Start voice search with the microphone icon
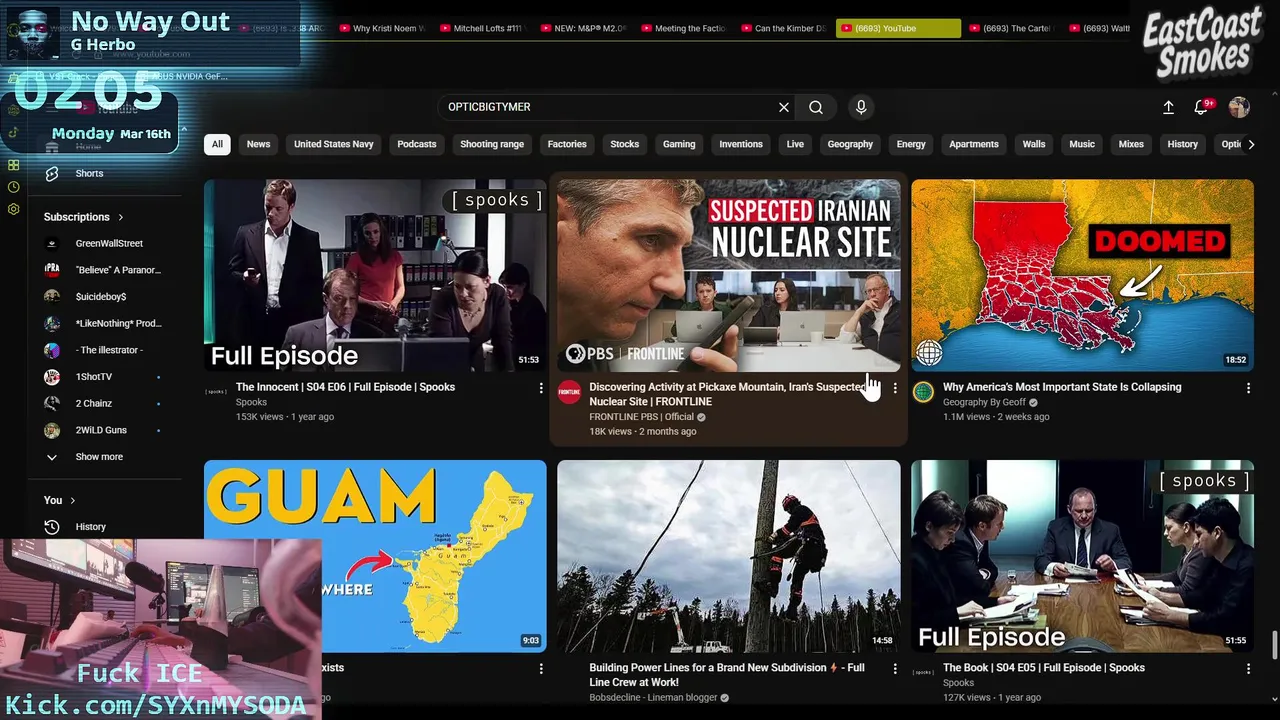The height and width of the screenshot is (720, 1280). click(861, 107)
